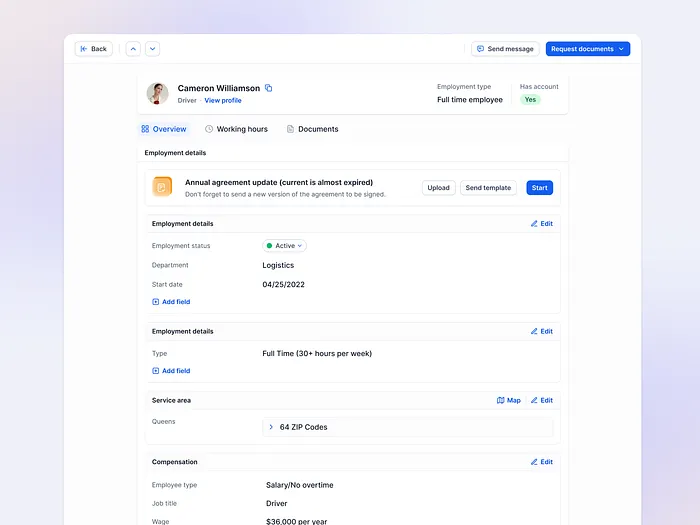This screenshot has width=700, height=525.
Task: Edit Service area using the pencil icon
Action: pos(534,400)
